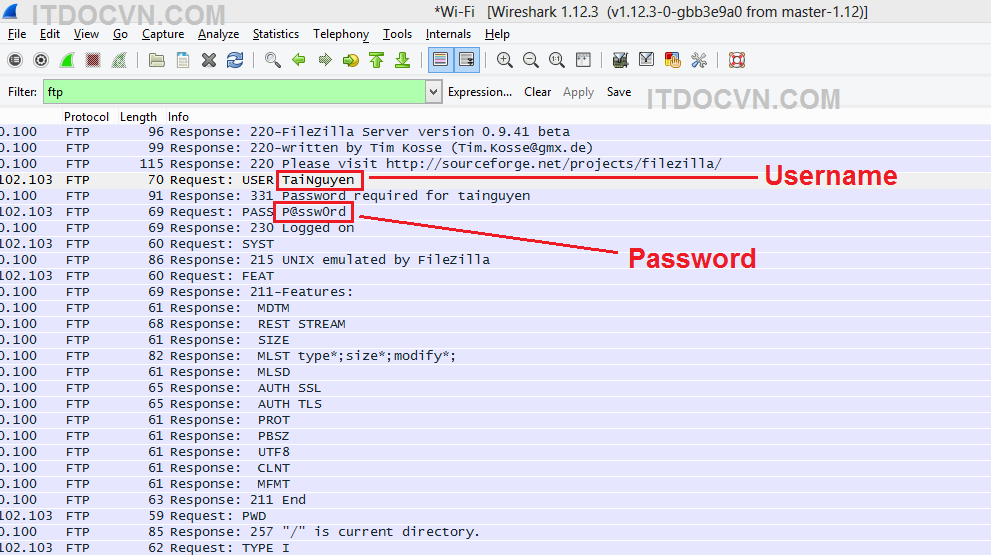Image resolution: width=991 pixels, height=555 pixels.
Task: Click the find packet magnifier icon
Action: tap(272, 60)
